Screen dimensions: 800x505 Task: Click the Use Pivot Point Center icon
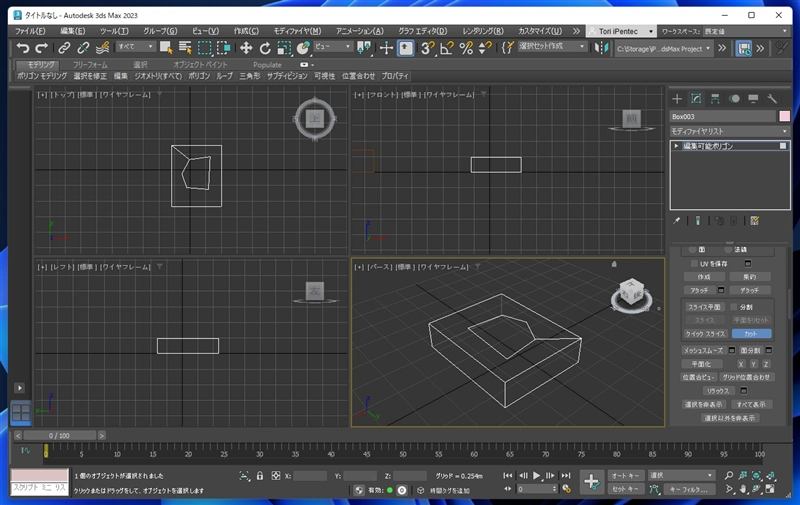[x=364, y=48]
